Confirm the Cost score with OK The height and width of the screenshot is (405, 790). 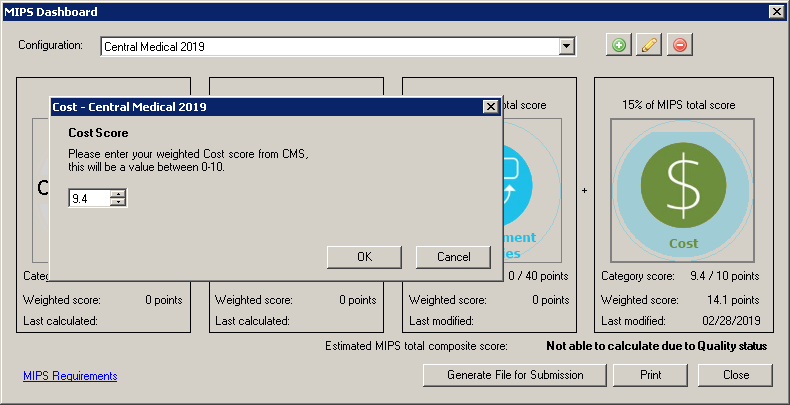pyautogui.click(x=364, y=257)
